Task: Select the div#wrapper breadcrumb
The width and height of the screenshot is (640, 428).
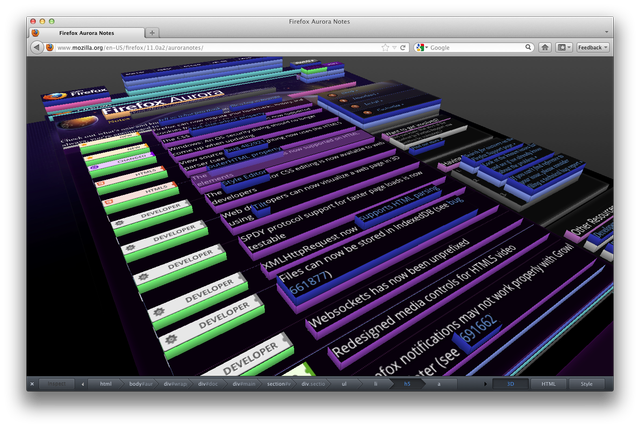Action: [x=175, y=384]
